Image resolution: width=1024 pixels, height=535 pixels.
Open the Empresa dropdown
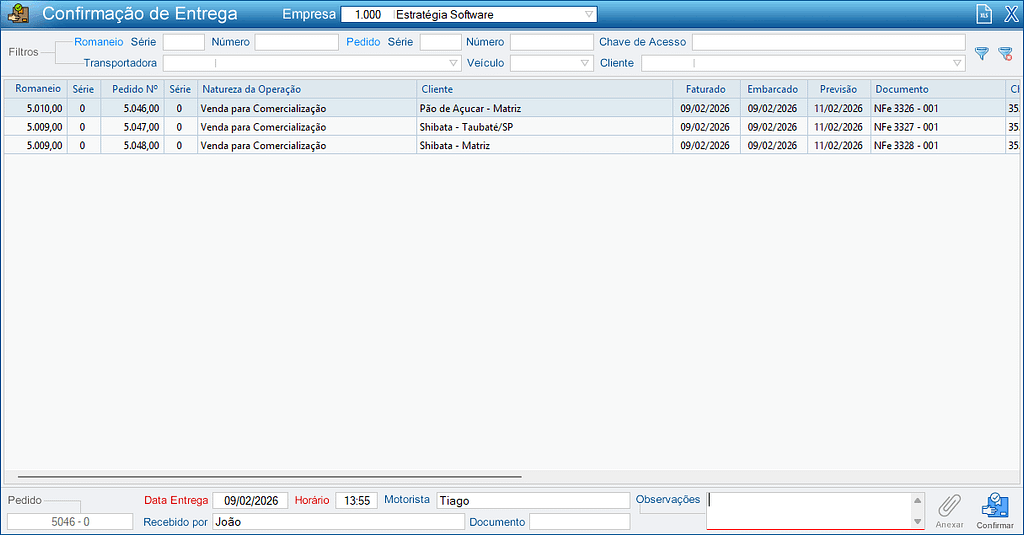(588, 14)
